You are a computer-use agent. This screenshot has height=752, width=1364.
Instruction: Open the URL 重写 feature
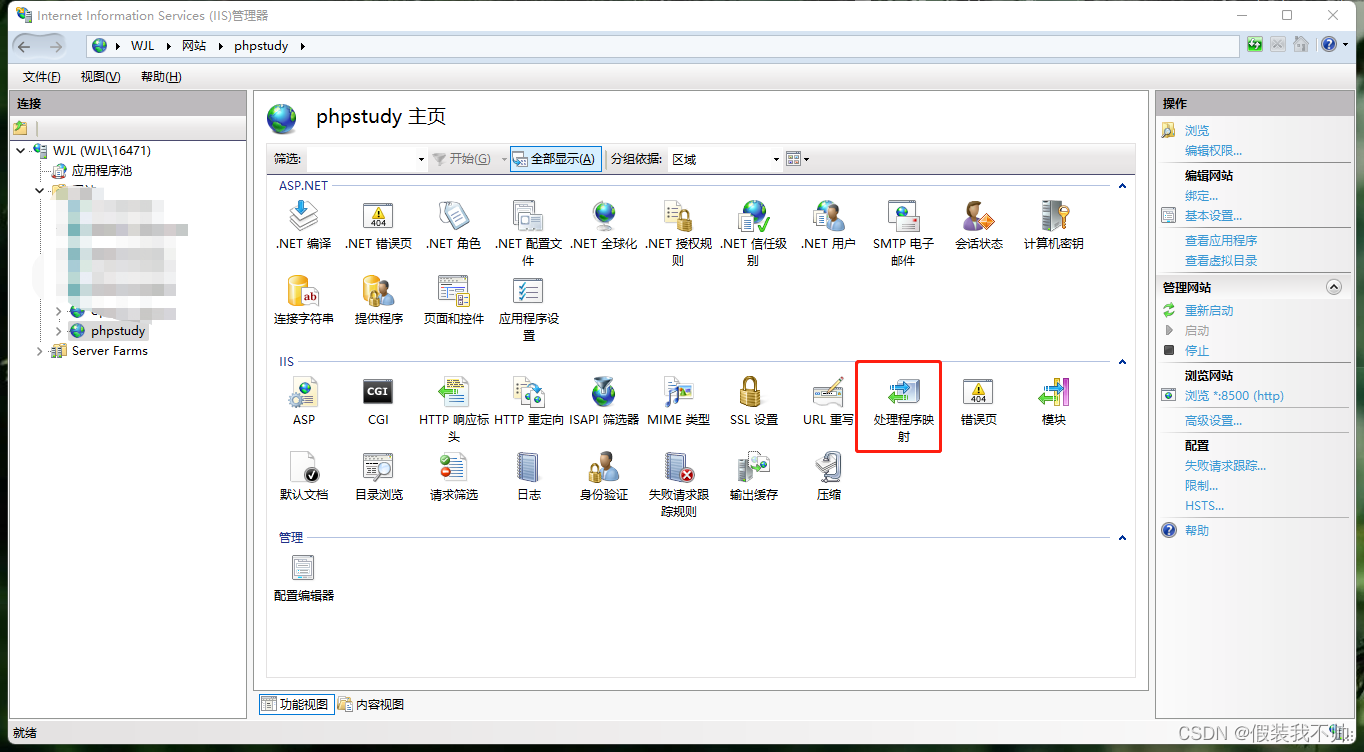pos(828,402)
